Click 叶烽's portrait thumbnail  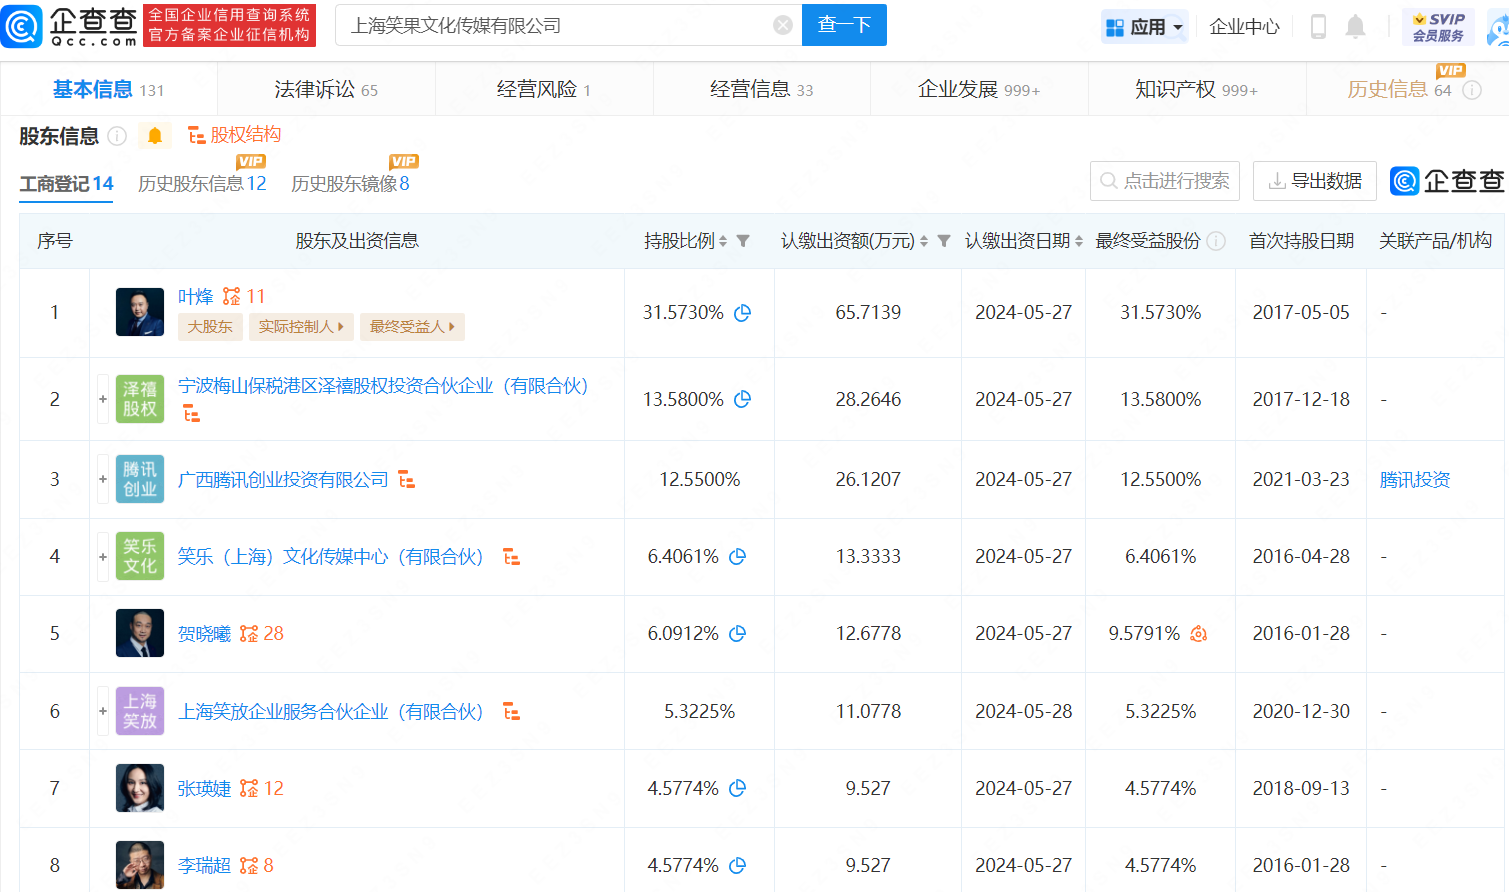pos(140,312)
